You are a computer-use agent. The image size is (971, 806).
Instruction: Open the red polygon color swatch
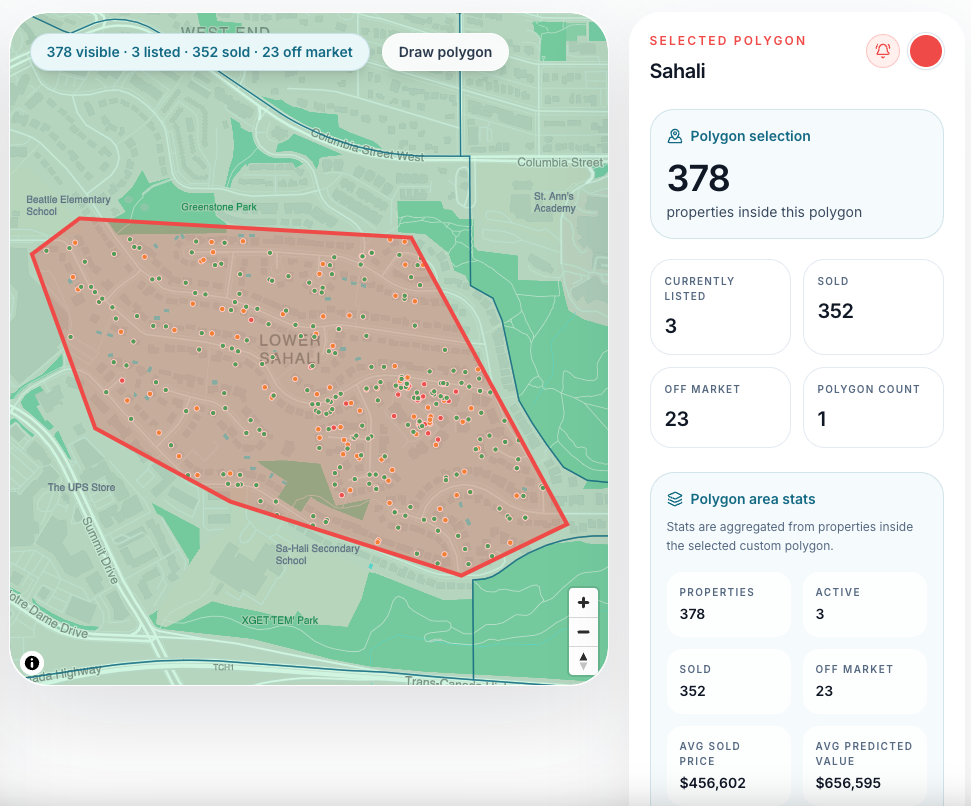925,51
